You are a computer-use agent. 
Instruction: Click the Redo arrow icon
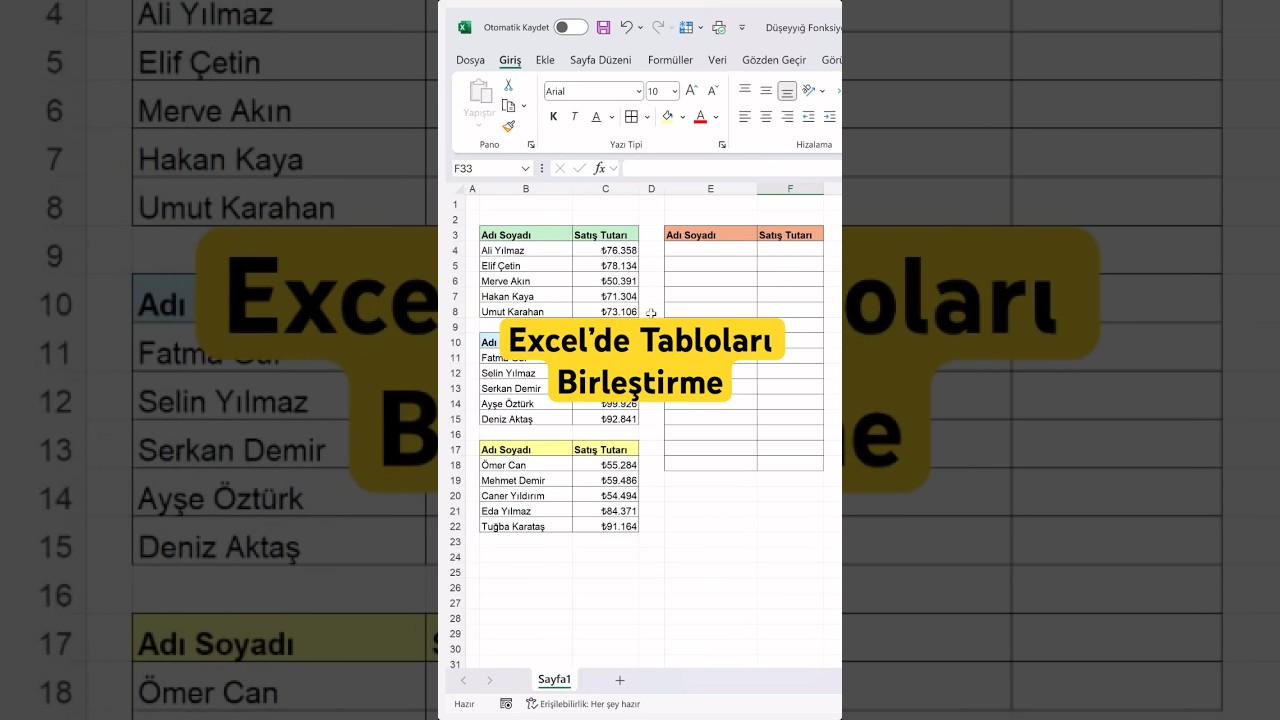tap(657, 27)
